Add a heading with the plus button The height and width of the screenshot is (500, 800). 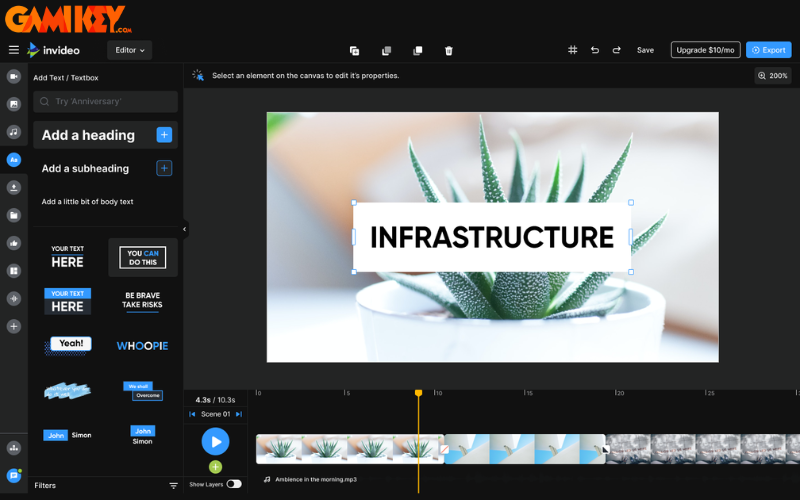tap(164, 135)
